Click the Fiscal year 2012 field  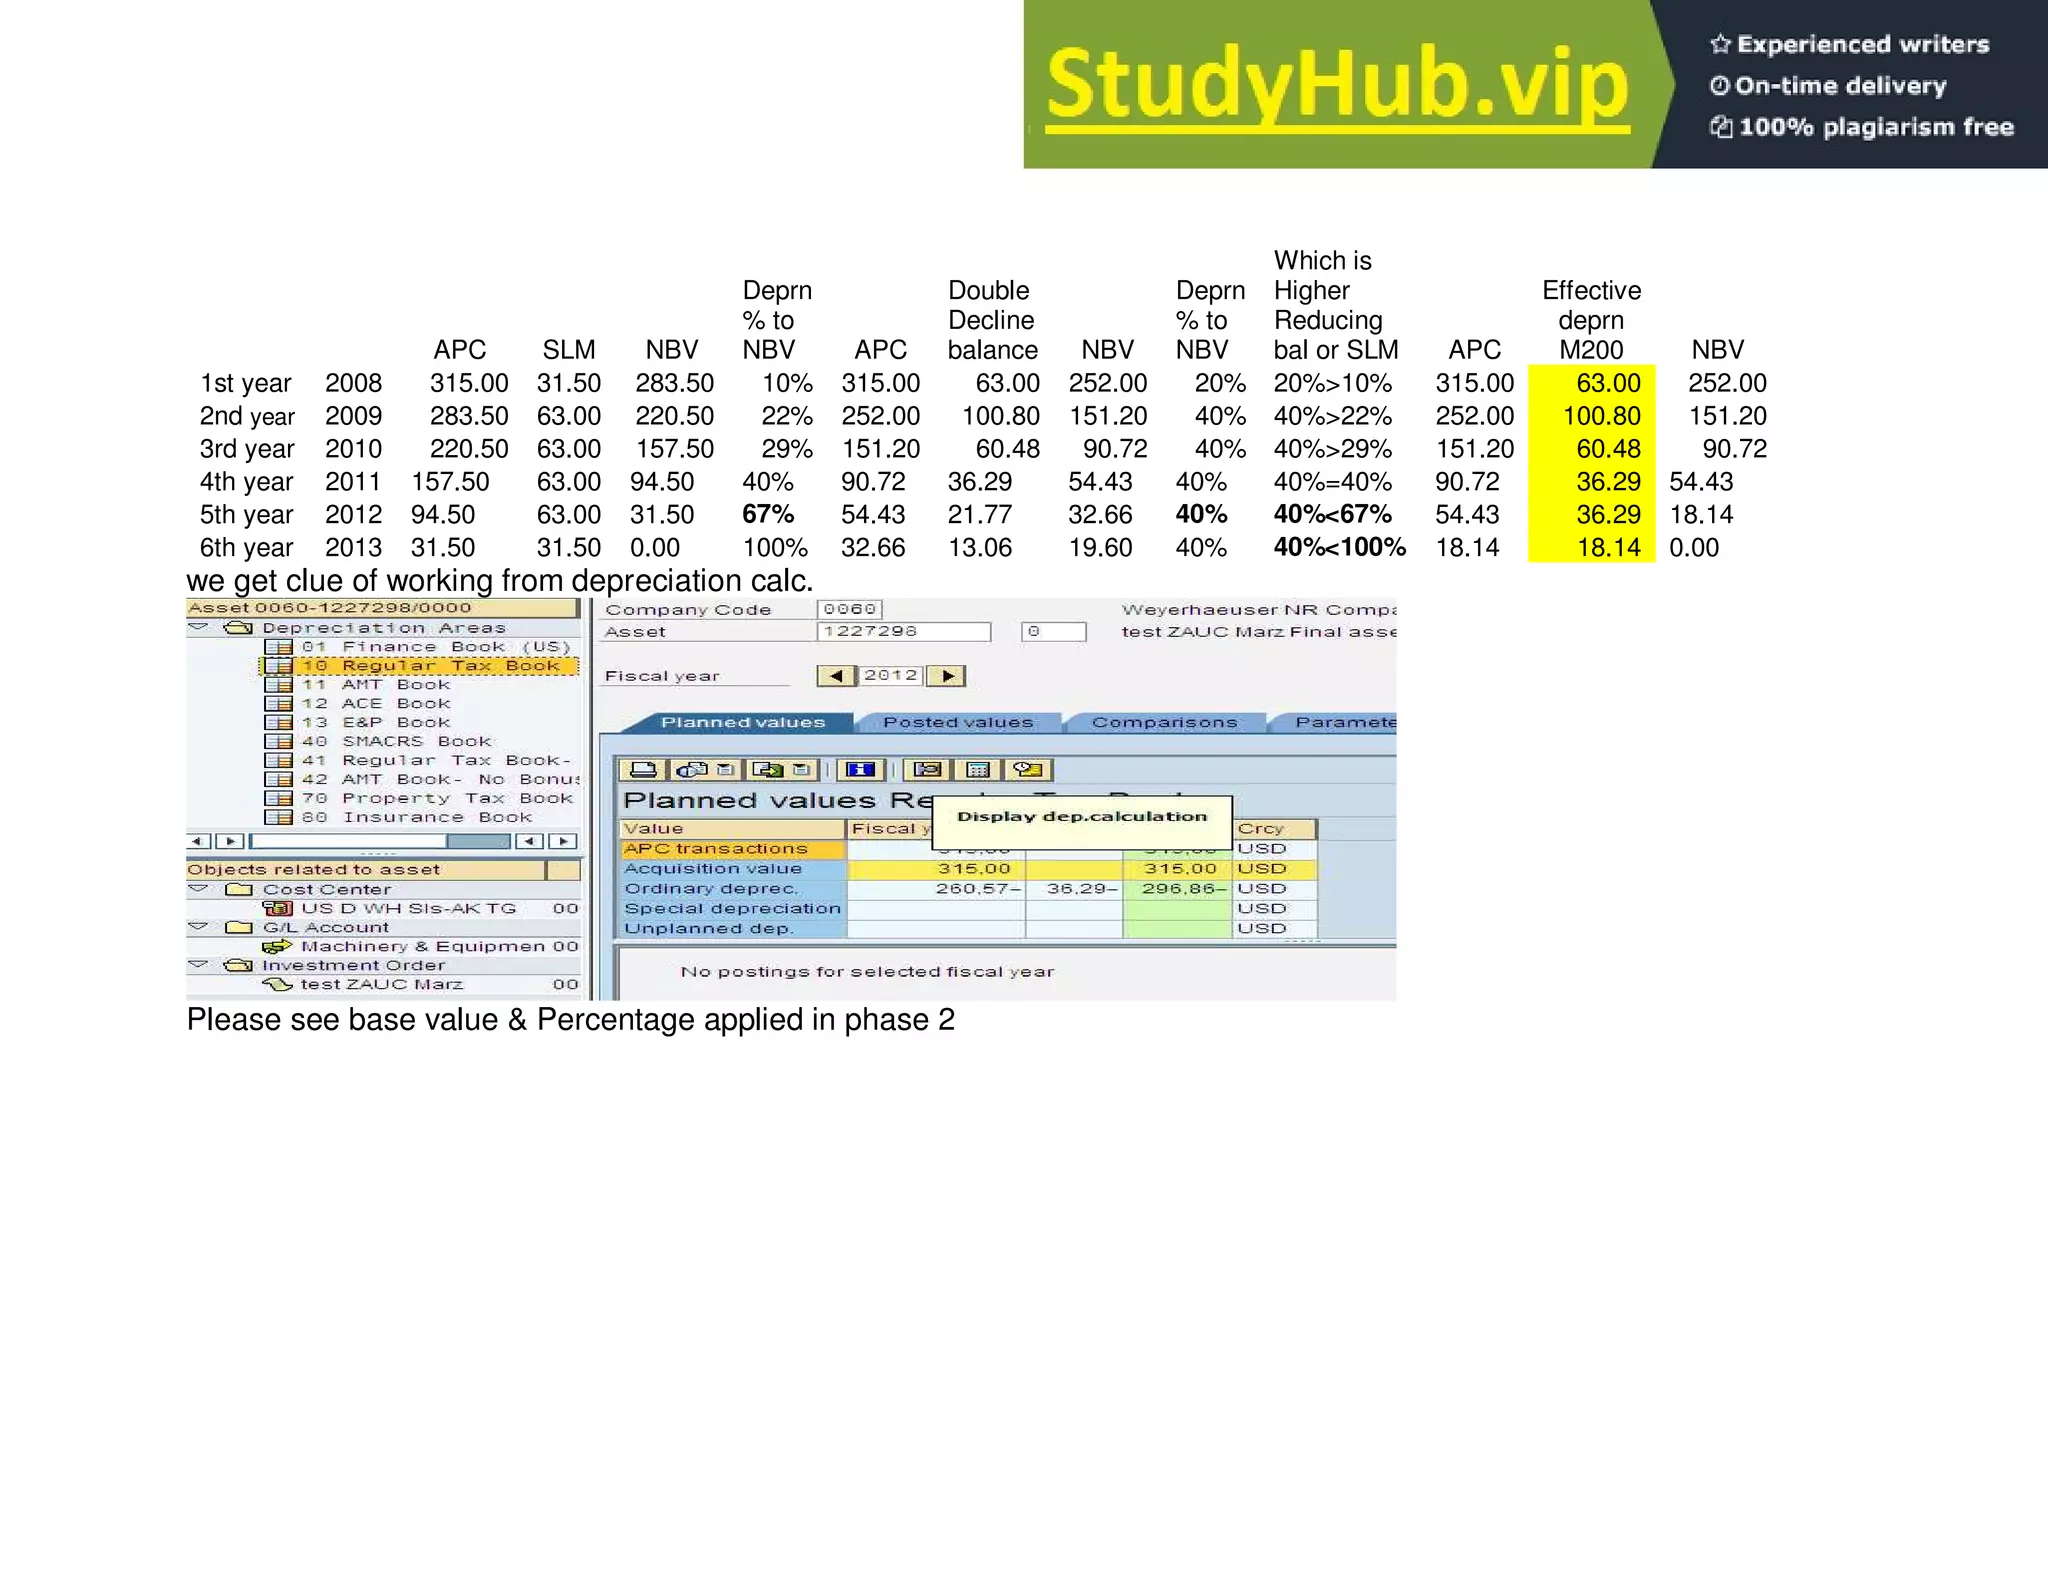click(891, 676)
